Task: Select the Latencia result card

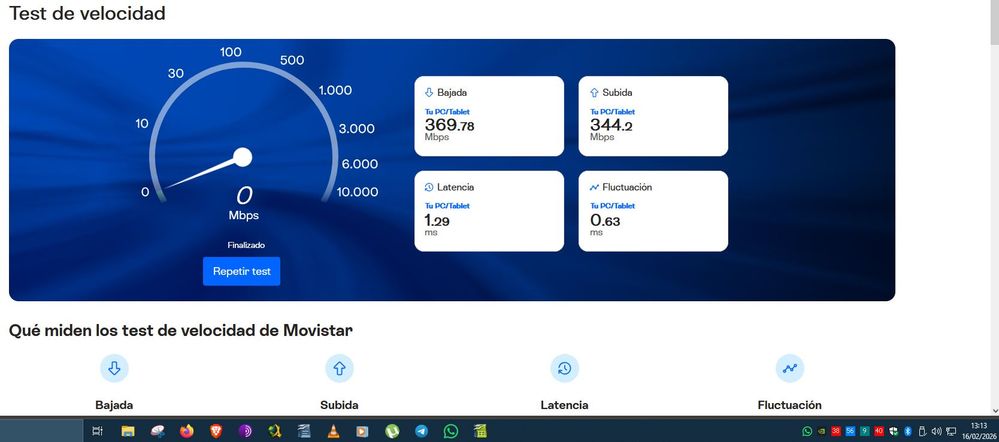Action: point(489,210)
